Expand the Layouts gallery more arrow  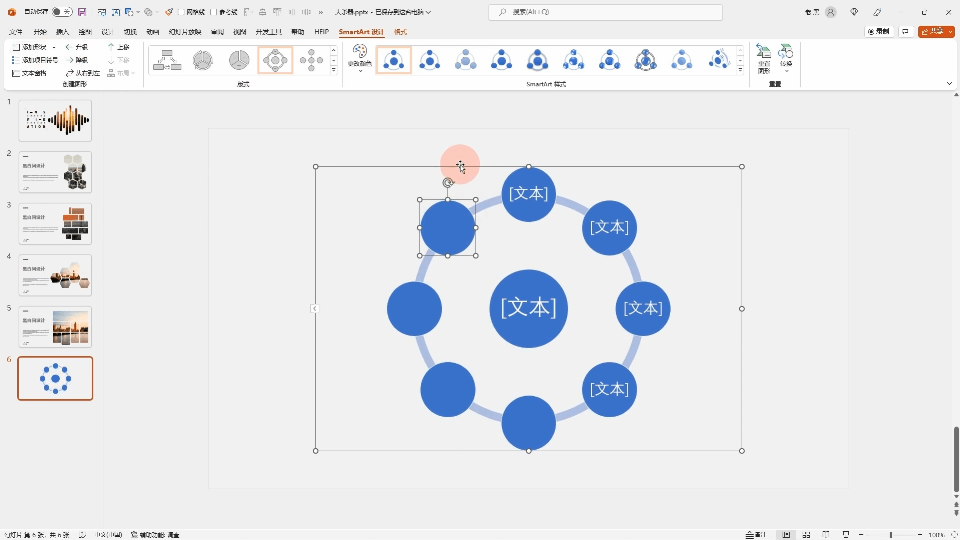(334, 71)
